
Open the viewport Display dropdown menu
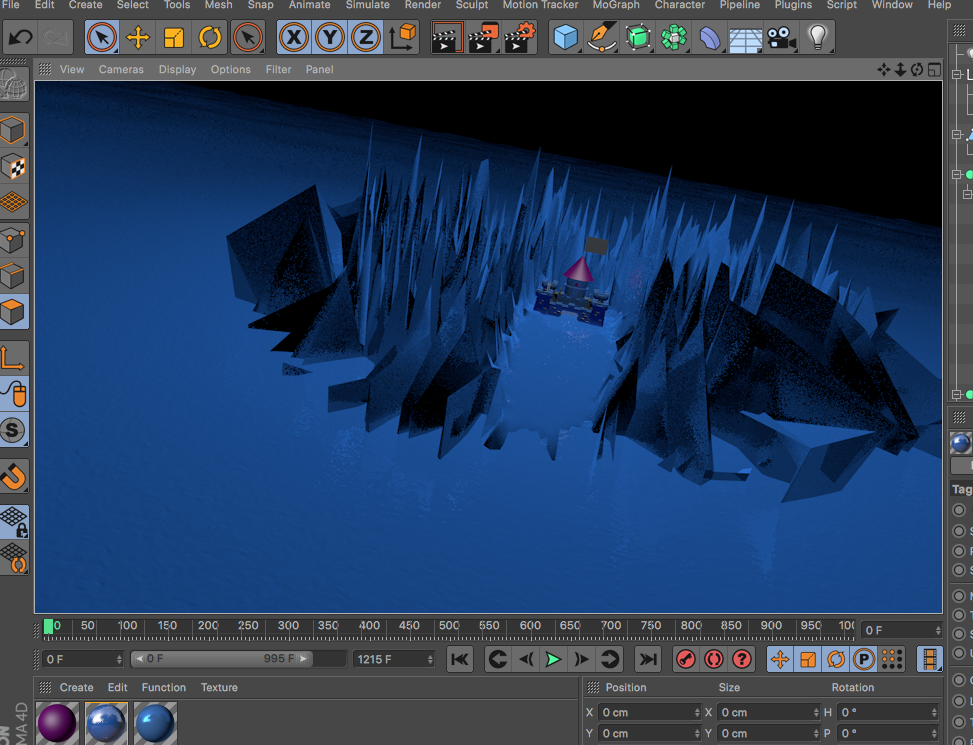[x=177, y=69]
